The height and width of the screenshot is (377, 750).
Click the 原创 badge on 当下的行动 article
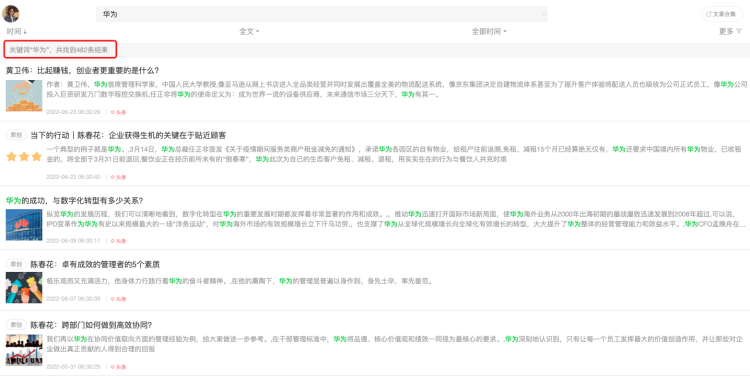pos(16,135)
